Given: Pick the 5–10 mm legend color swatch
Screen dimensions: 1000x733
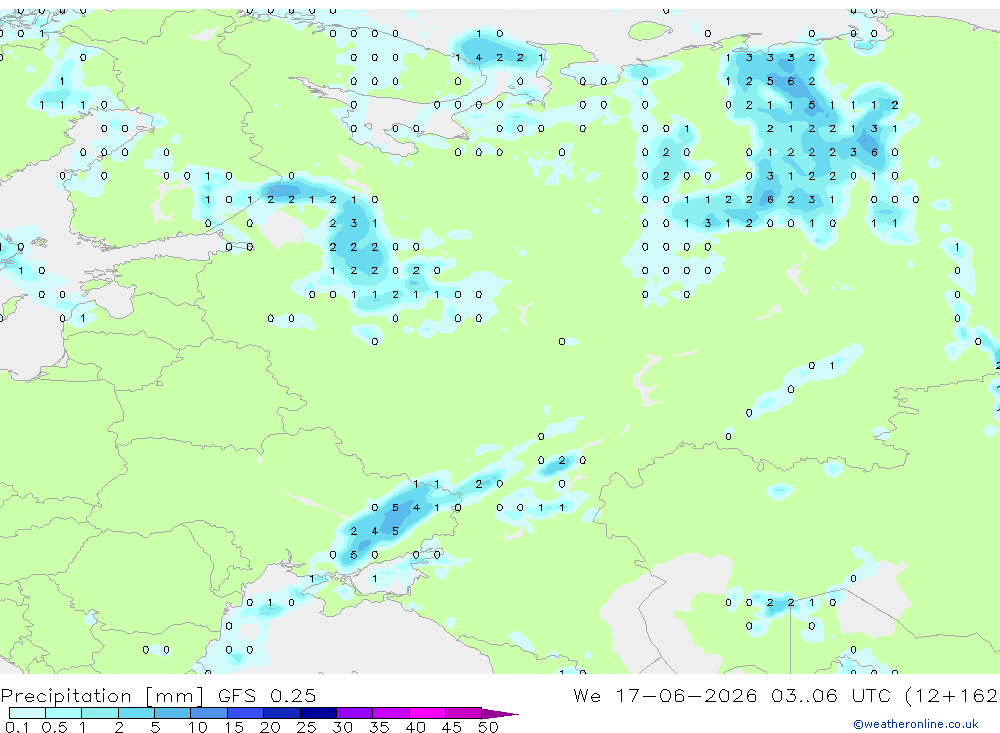Looking at the screenshot, I should pos(172,713).
